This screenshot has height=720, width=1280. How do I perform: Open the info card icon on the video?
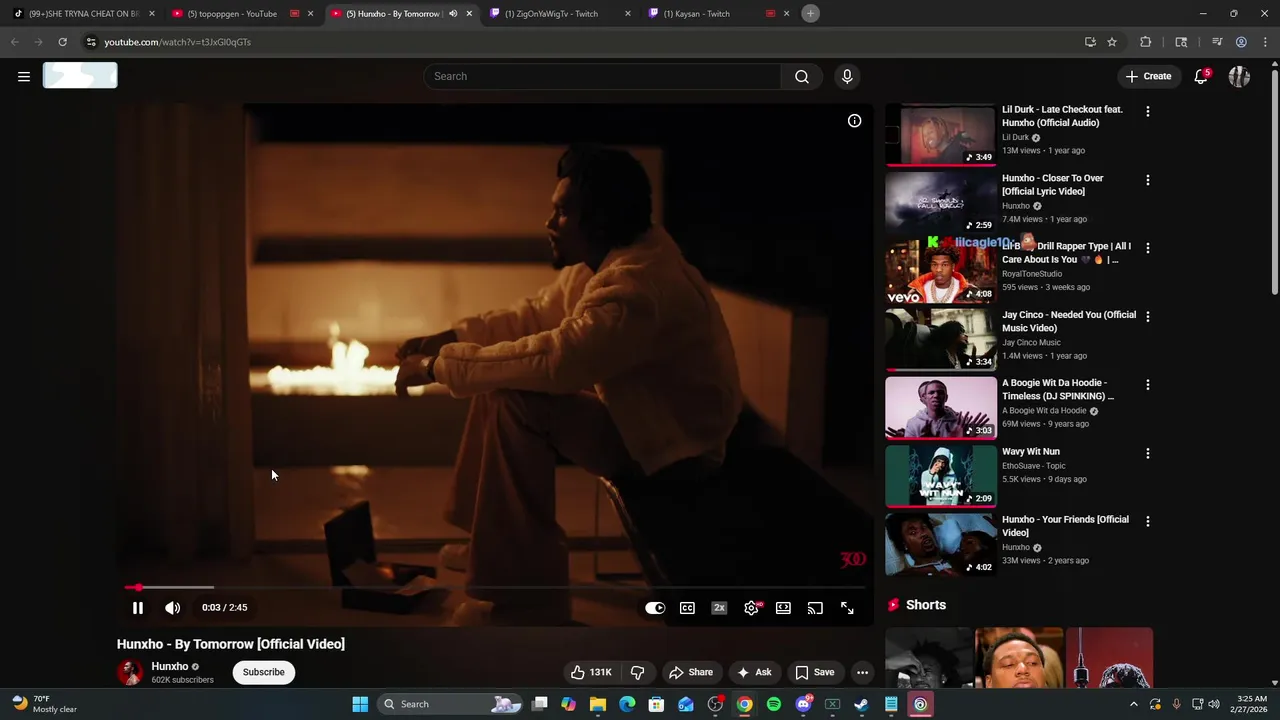854,121
